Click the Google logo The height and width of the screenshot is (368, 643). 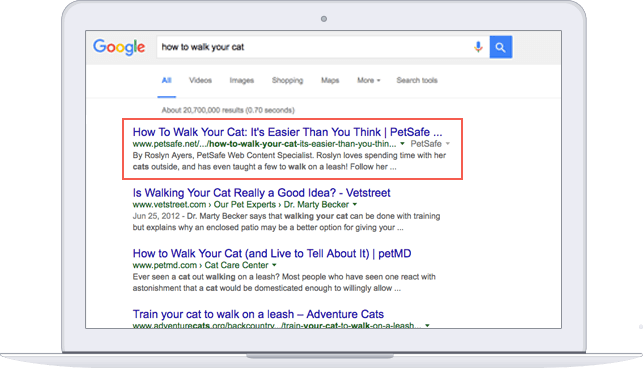coord(119,47)
